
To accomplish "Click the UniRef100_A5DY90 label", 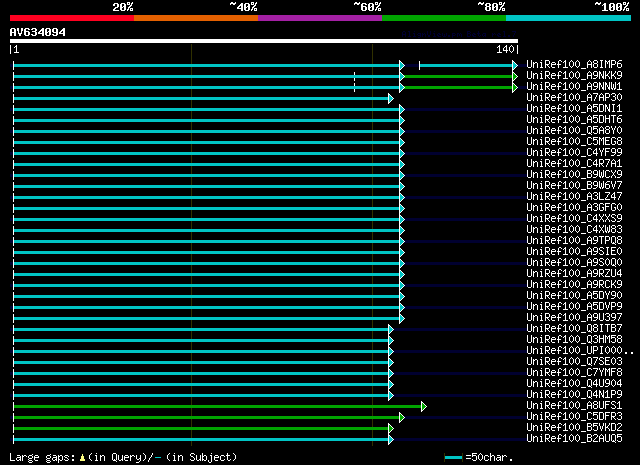I will pos(574,296).
